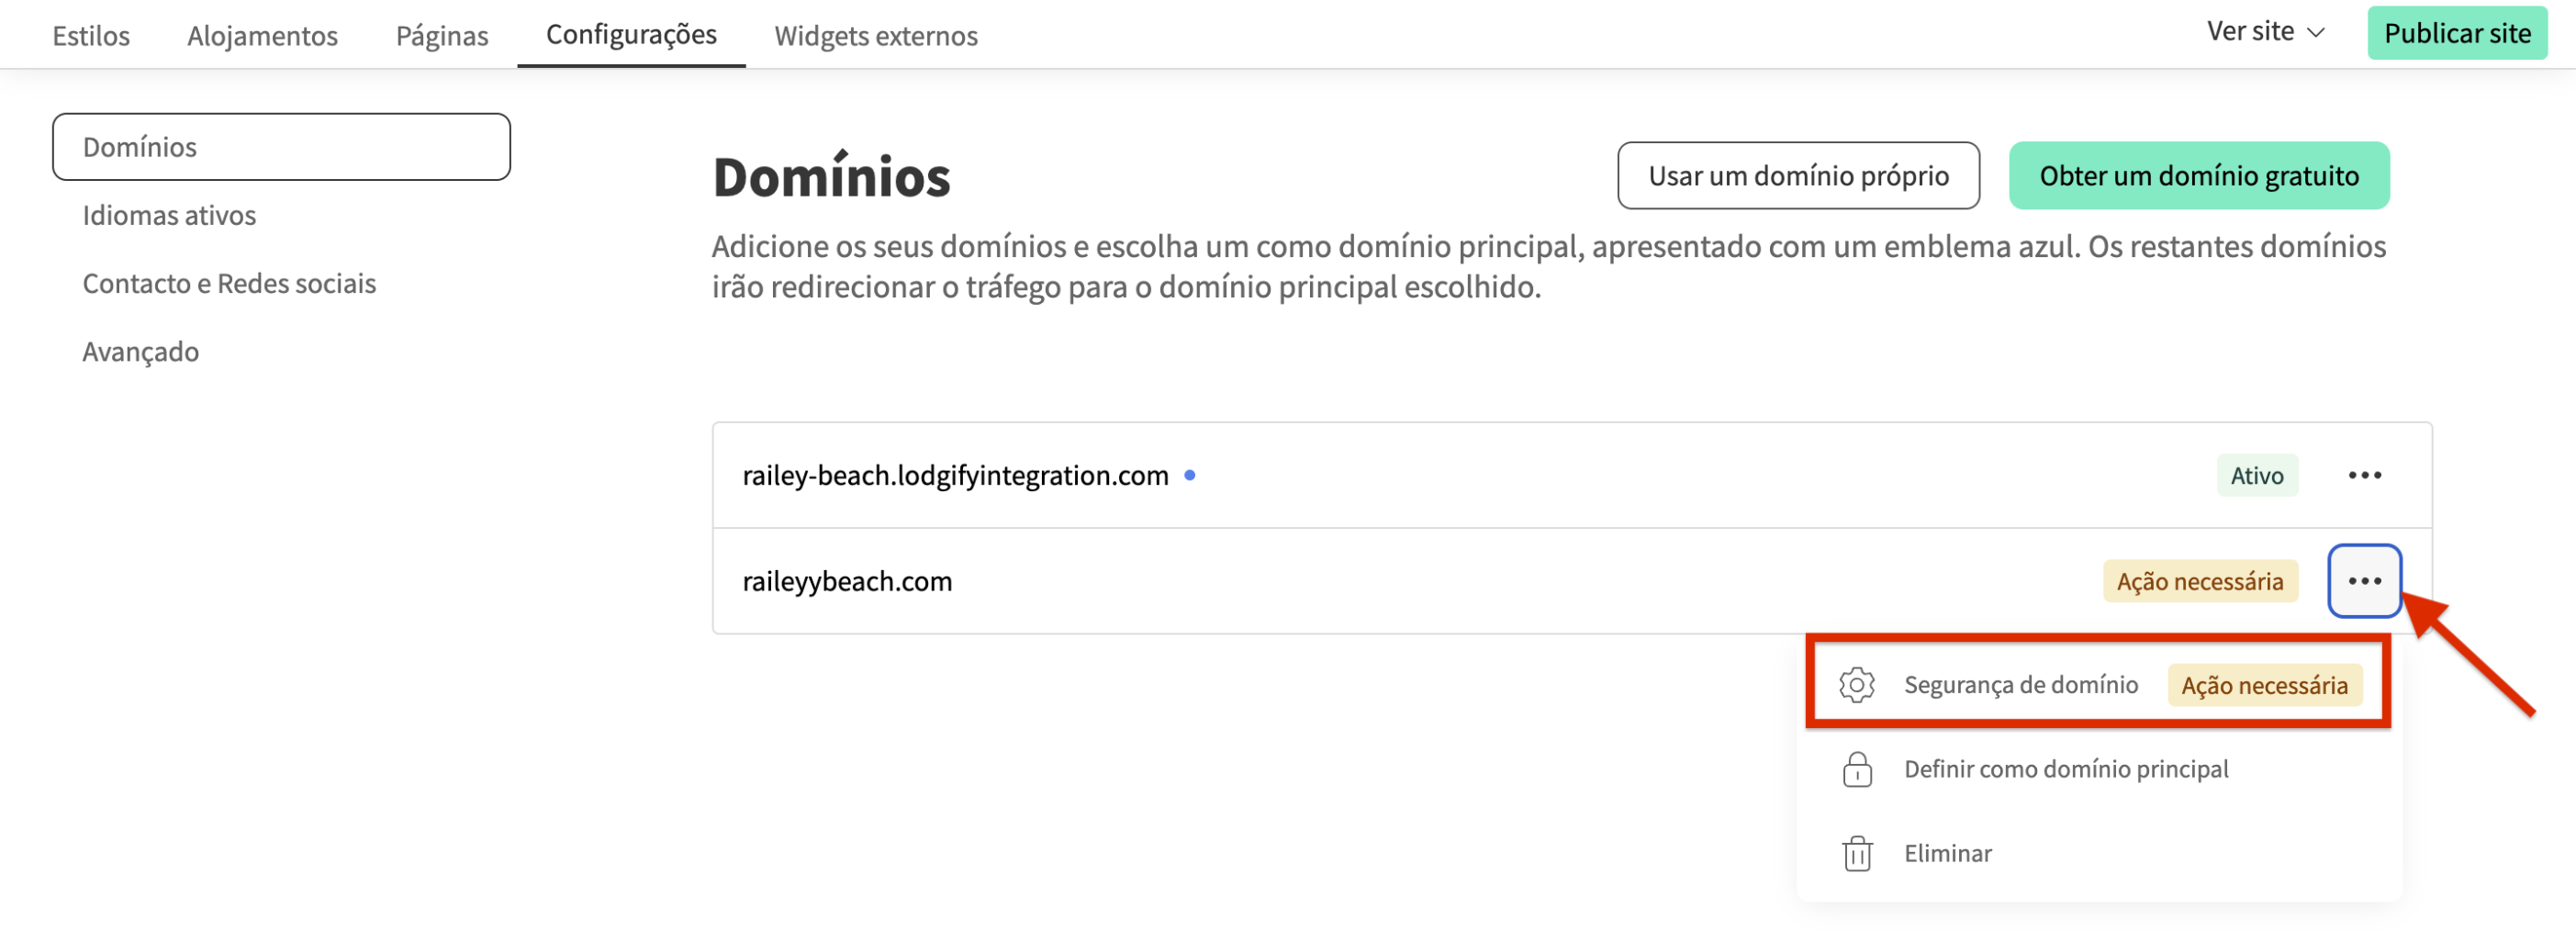Click the Ativo status badge

coord(2257,475)
